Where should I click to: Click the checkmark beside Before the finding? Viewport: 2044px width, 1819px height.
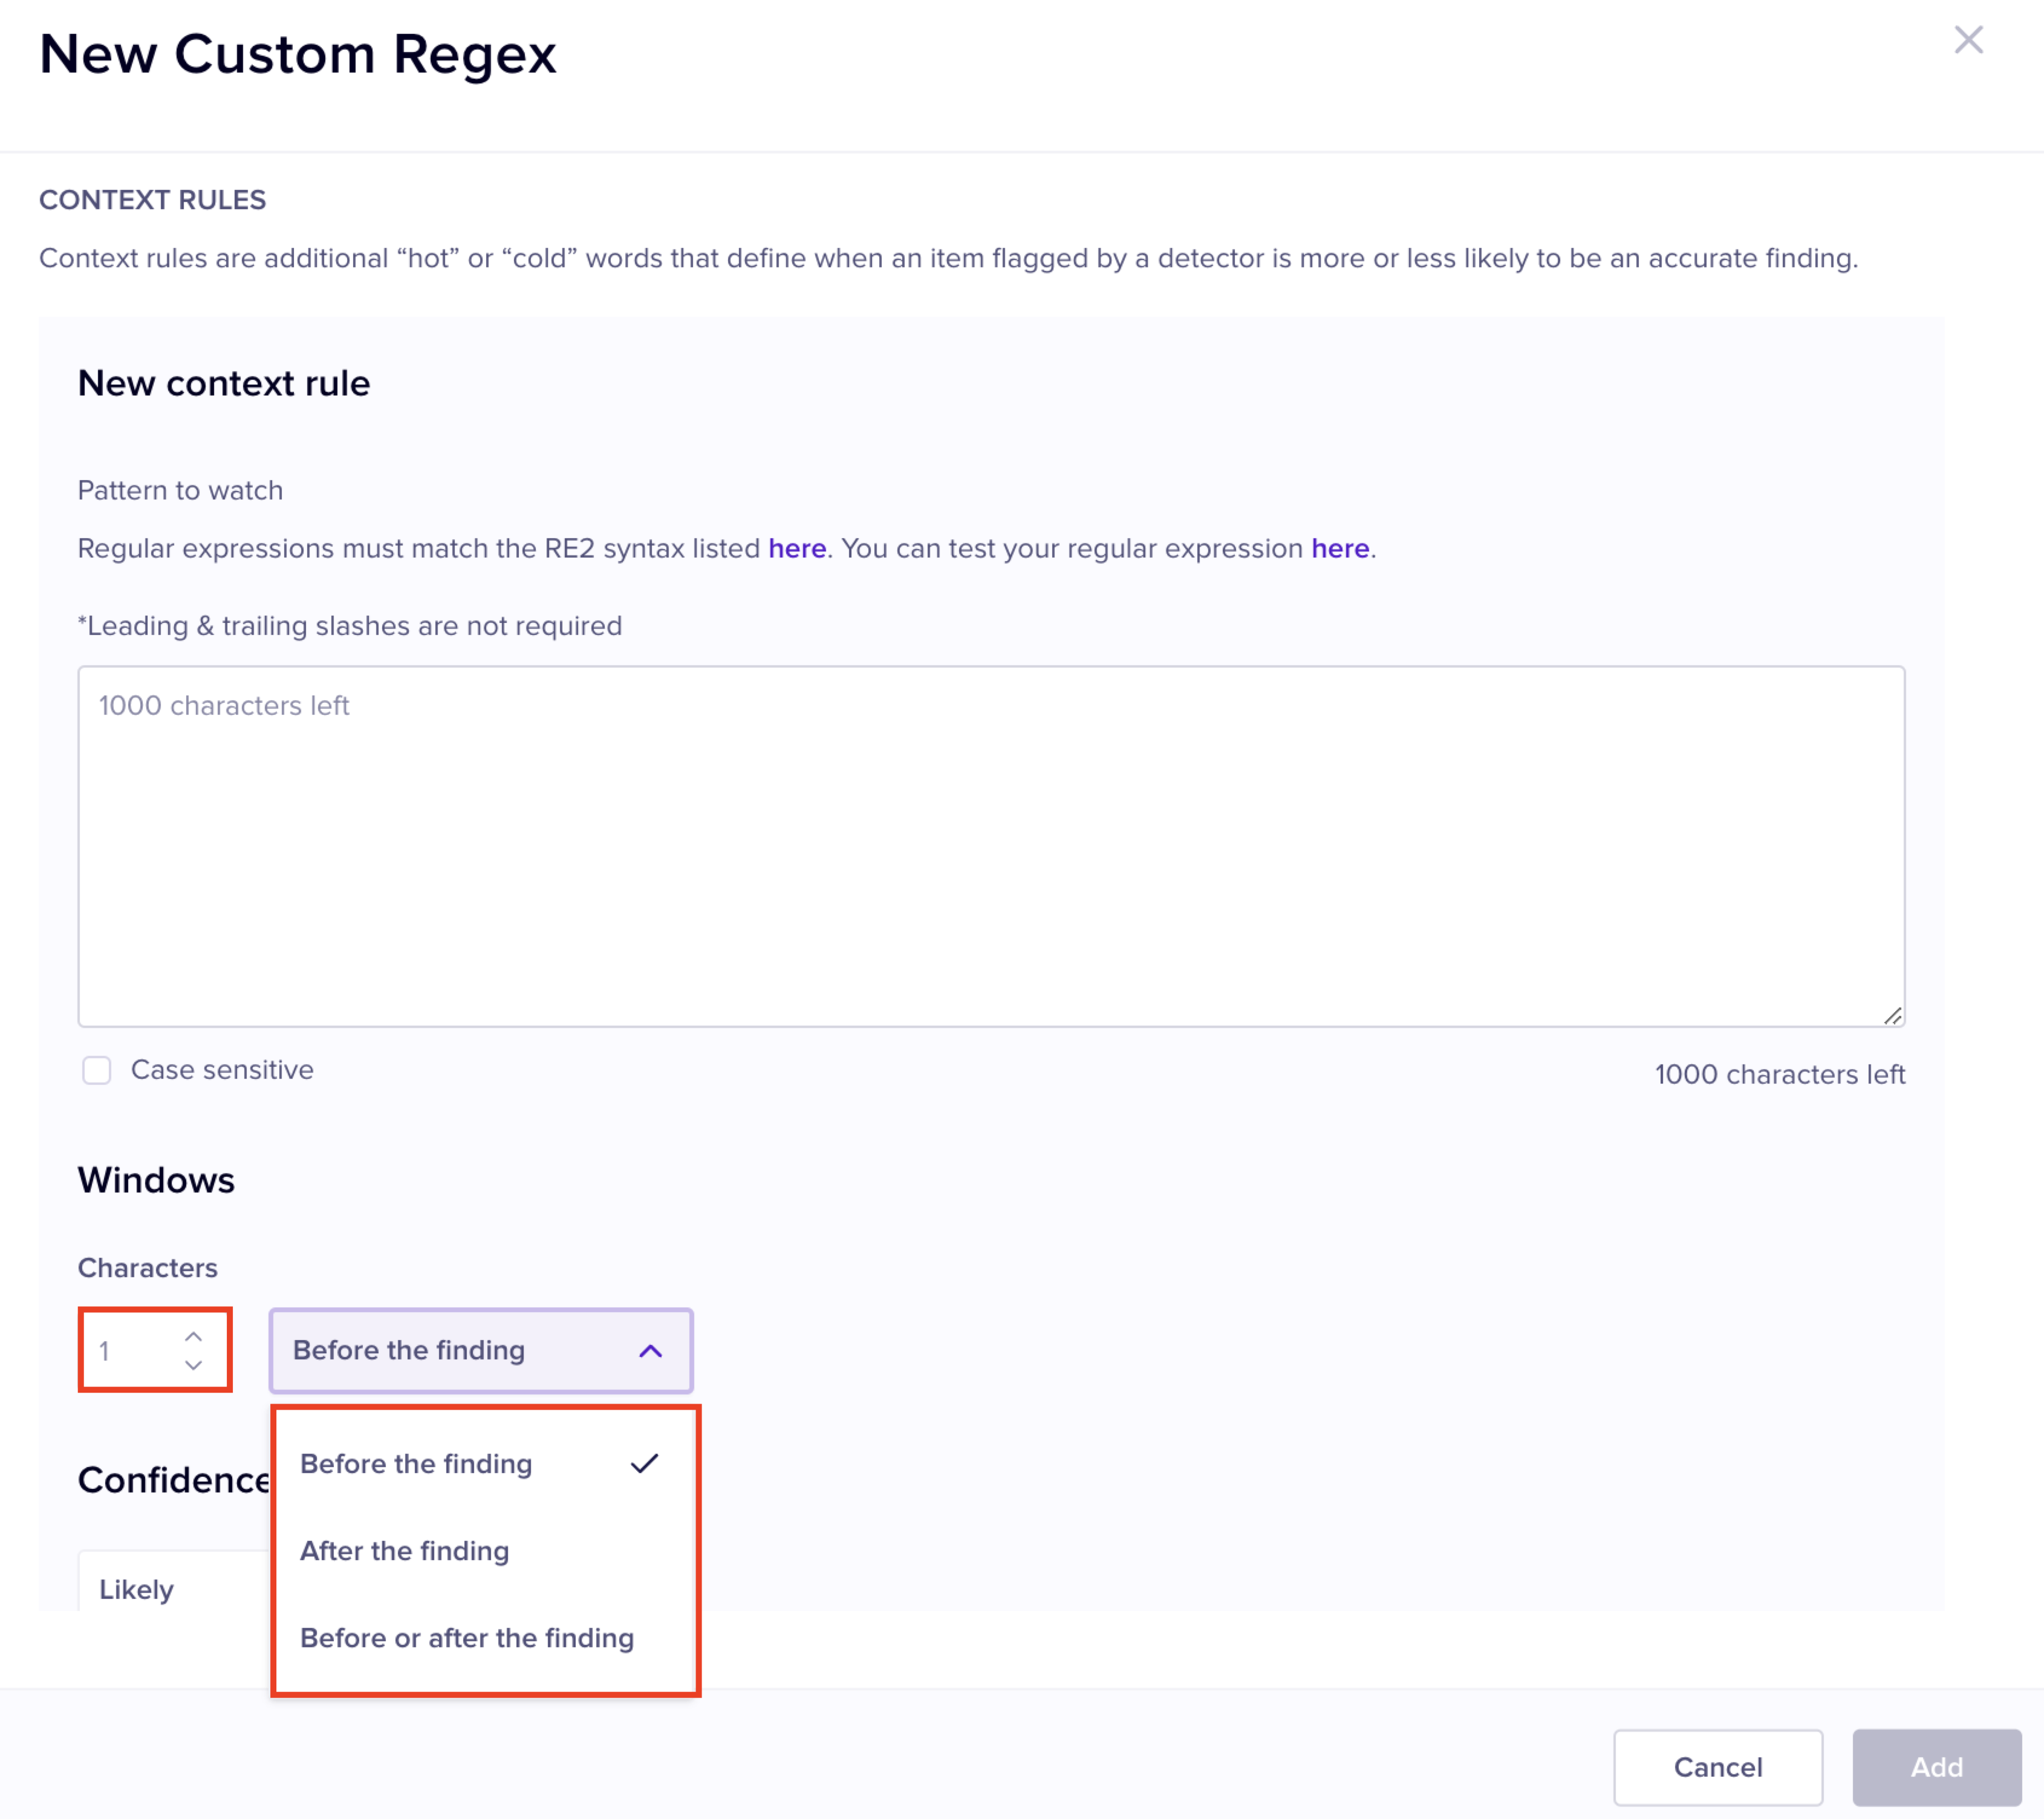pyautogui.click(x=644, y=1464)
